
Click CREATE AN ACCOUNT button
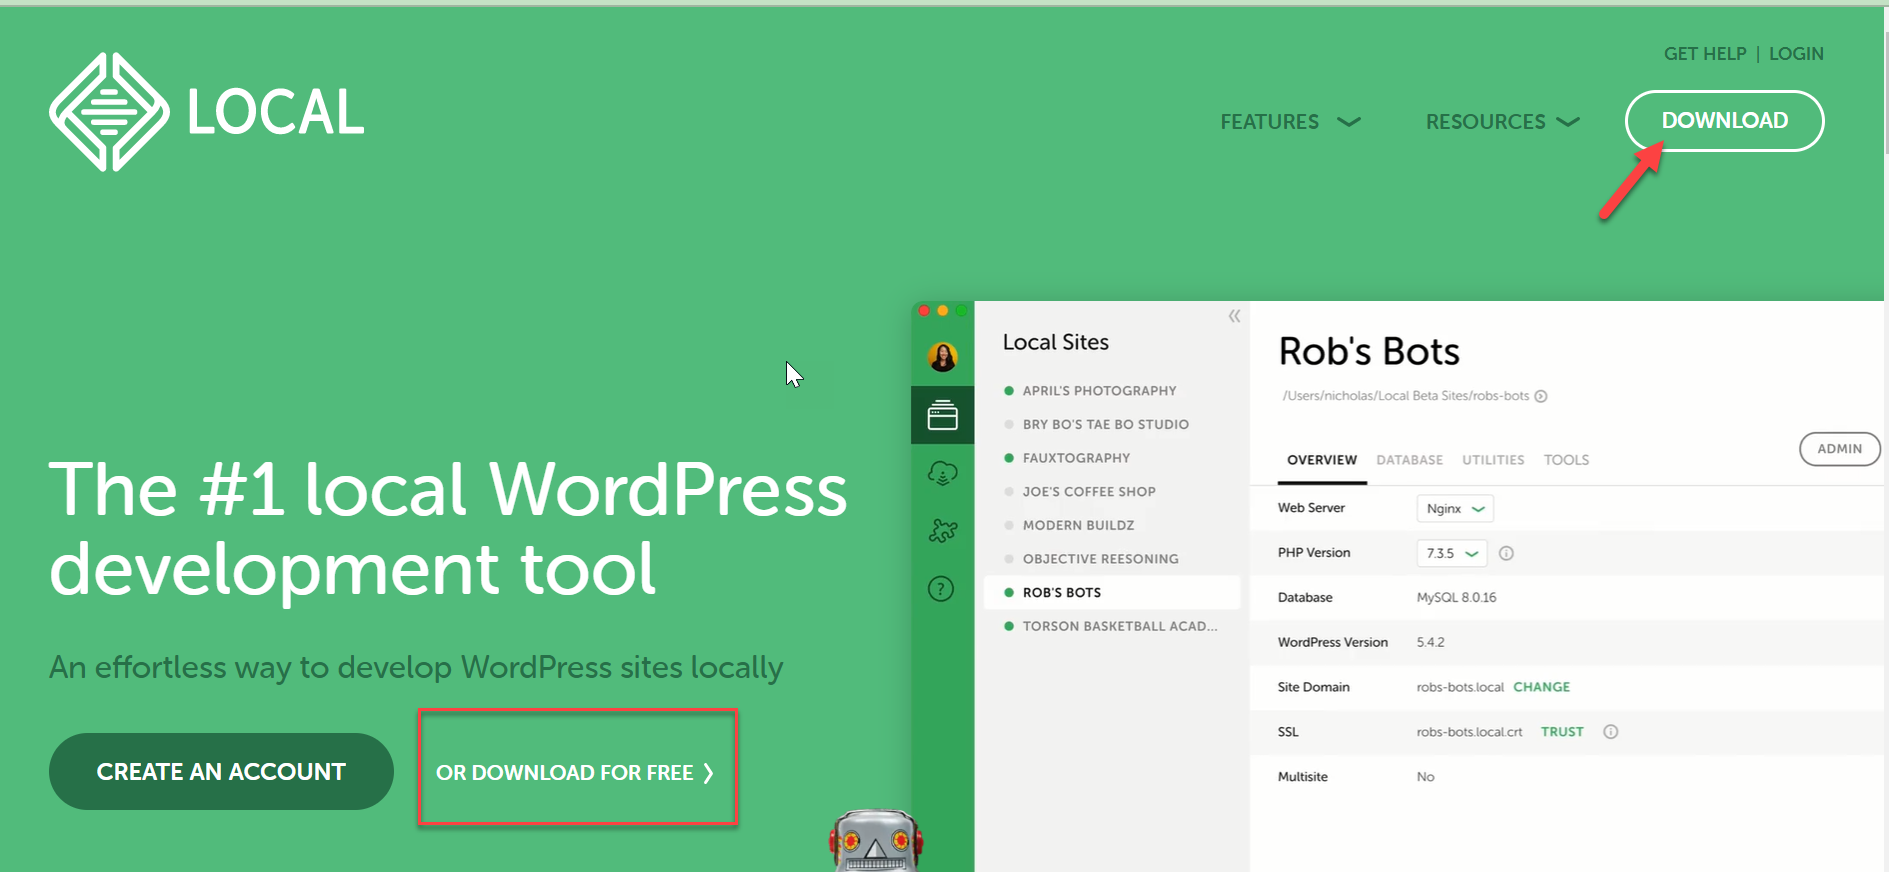click(x=221, y=772)
